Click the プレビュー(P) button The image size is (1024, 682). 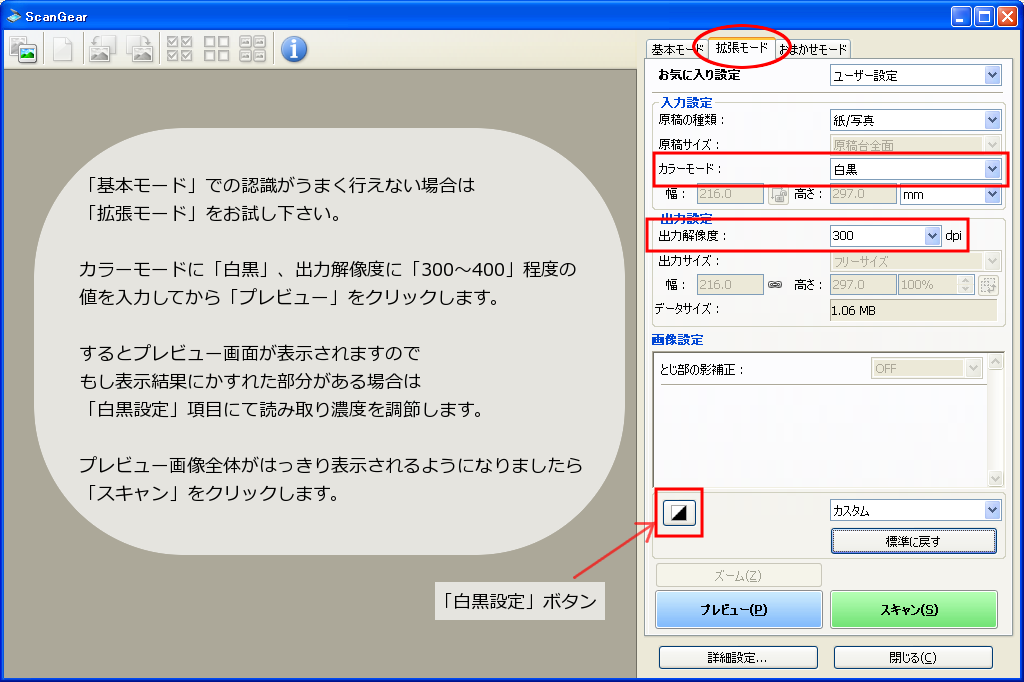click(738, 609)
